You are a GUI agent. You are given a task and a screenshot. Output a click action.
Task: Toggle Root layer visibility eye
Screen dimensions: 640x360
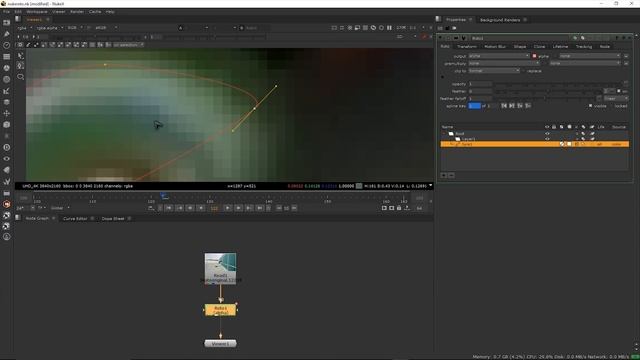(547, 133)
